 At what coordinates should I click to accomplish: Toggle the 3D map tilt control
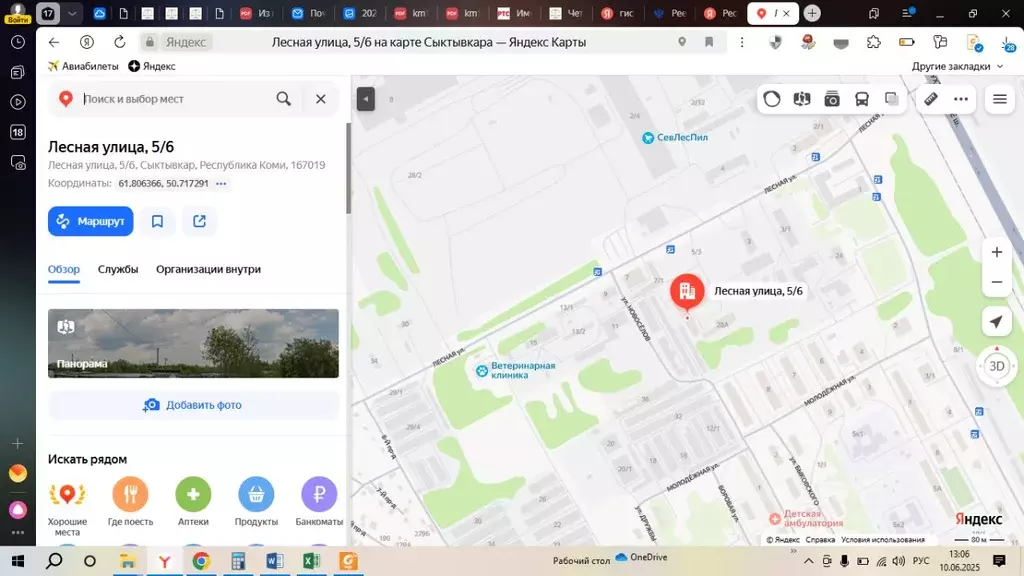997,366
